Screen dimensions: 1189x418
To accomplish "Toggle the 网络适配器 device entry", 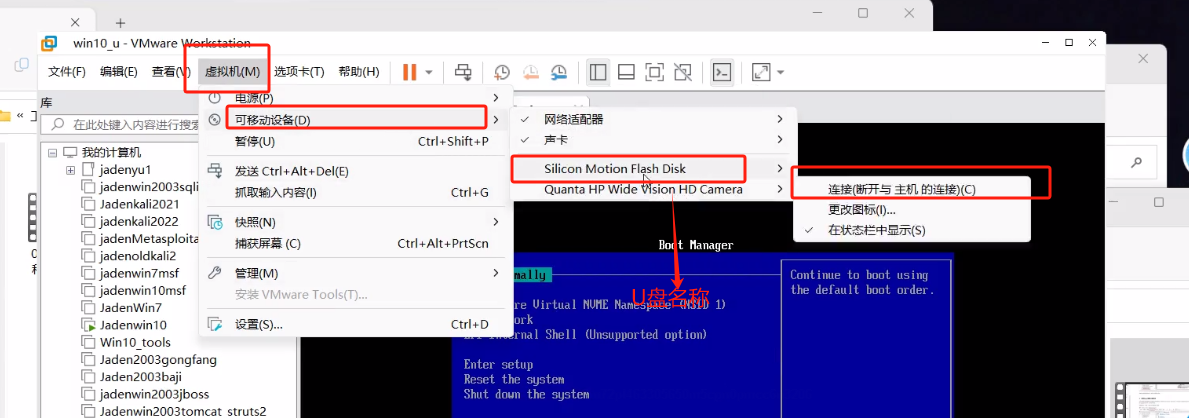I will 654,120.
